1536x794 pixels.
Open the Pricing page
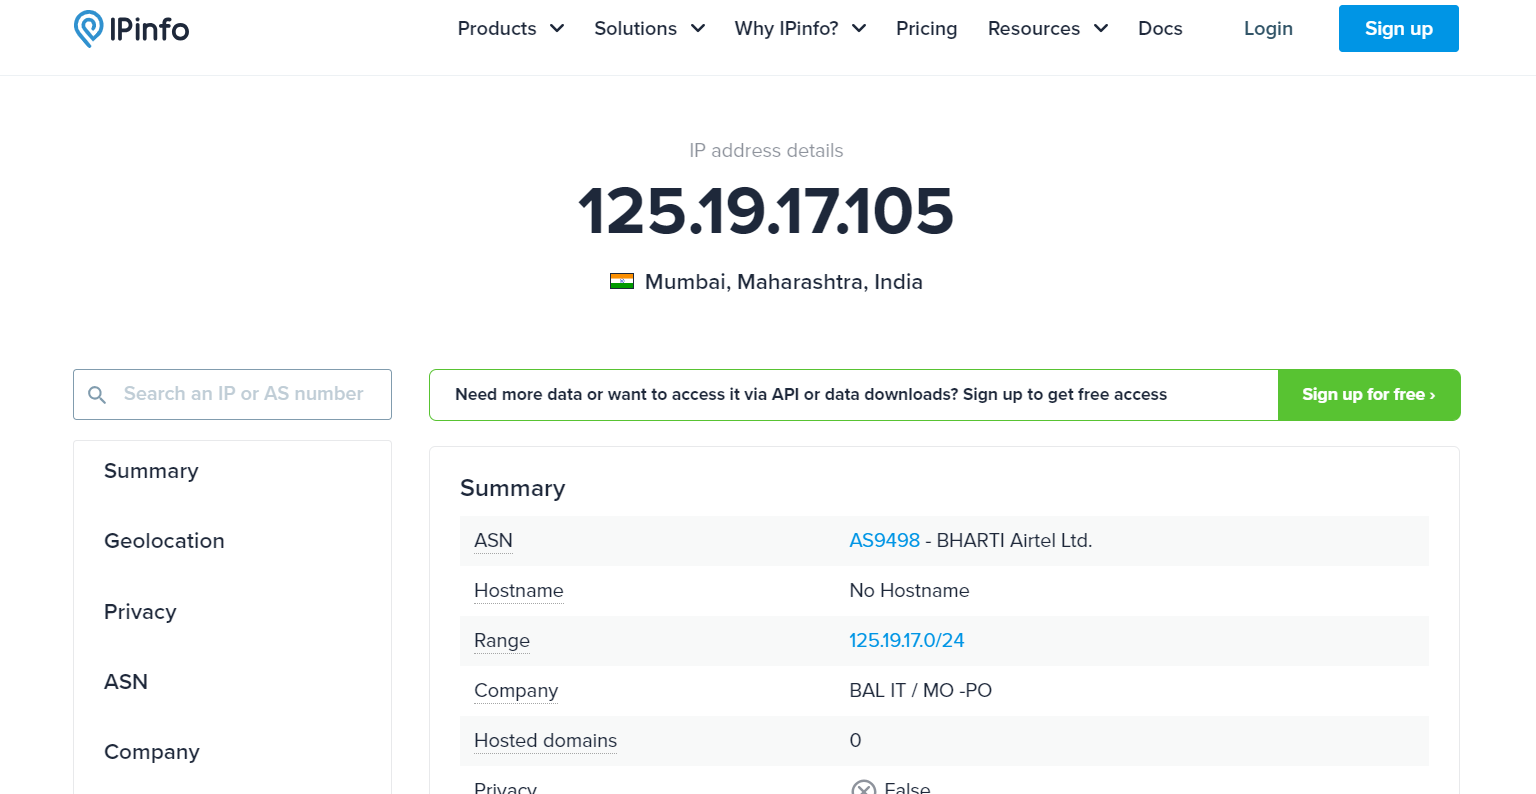click(x=926, y=28)
